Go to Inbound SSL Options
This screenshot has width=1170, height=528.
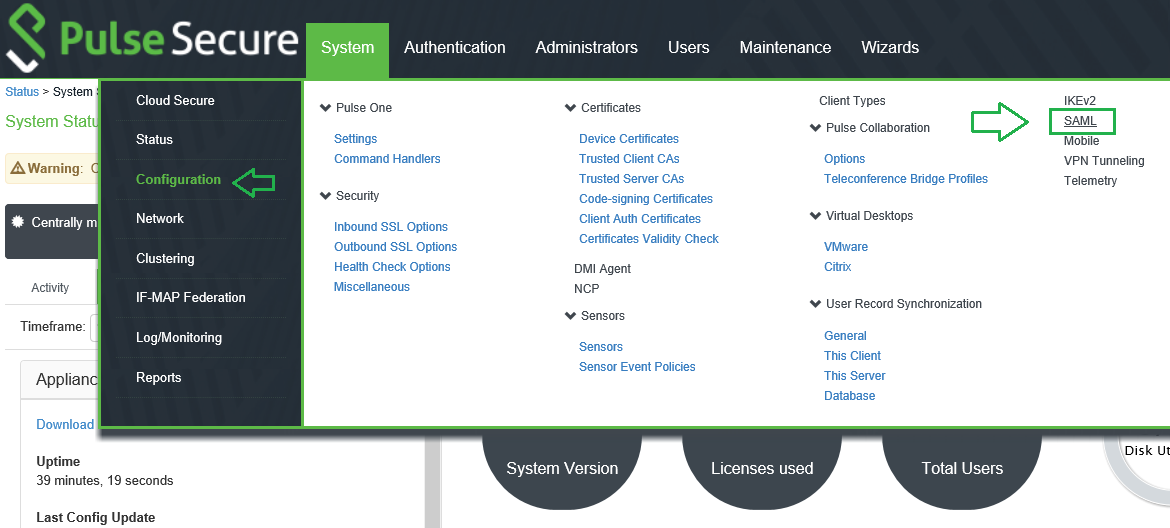pyautogui.click(x=390, y=227)
